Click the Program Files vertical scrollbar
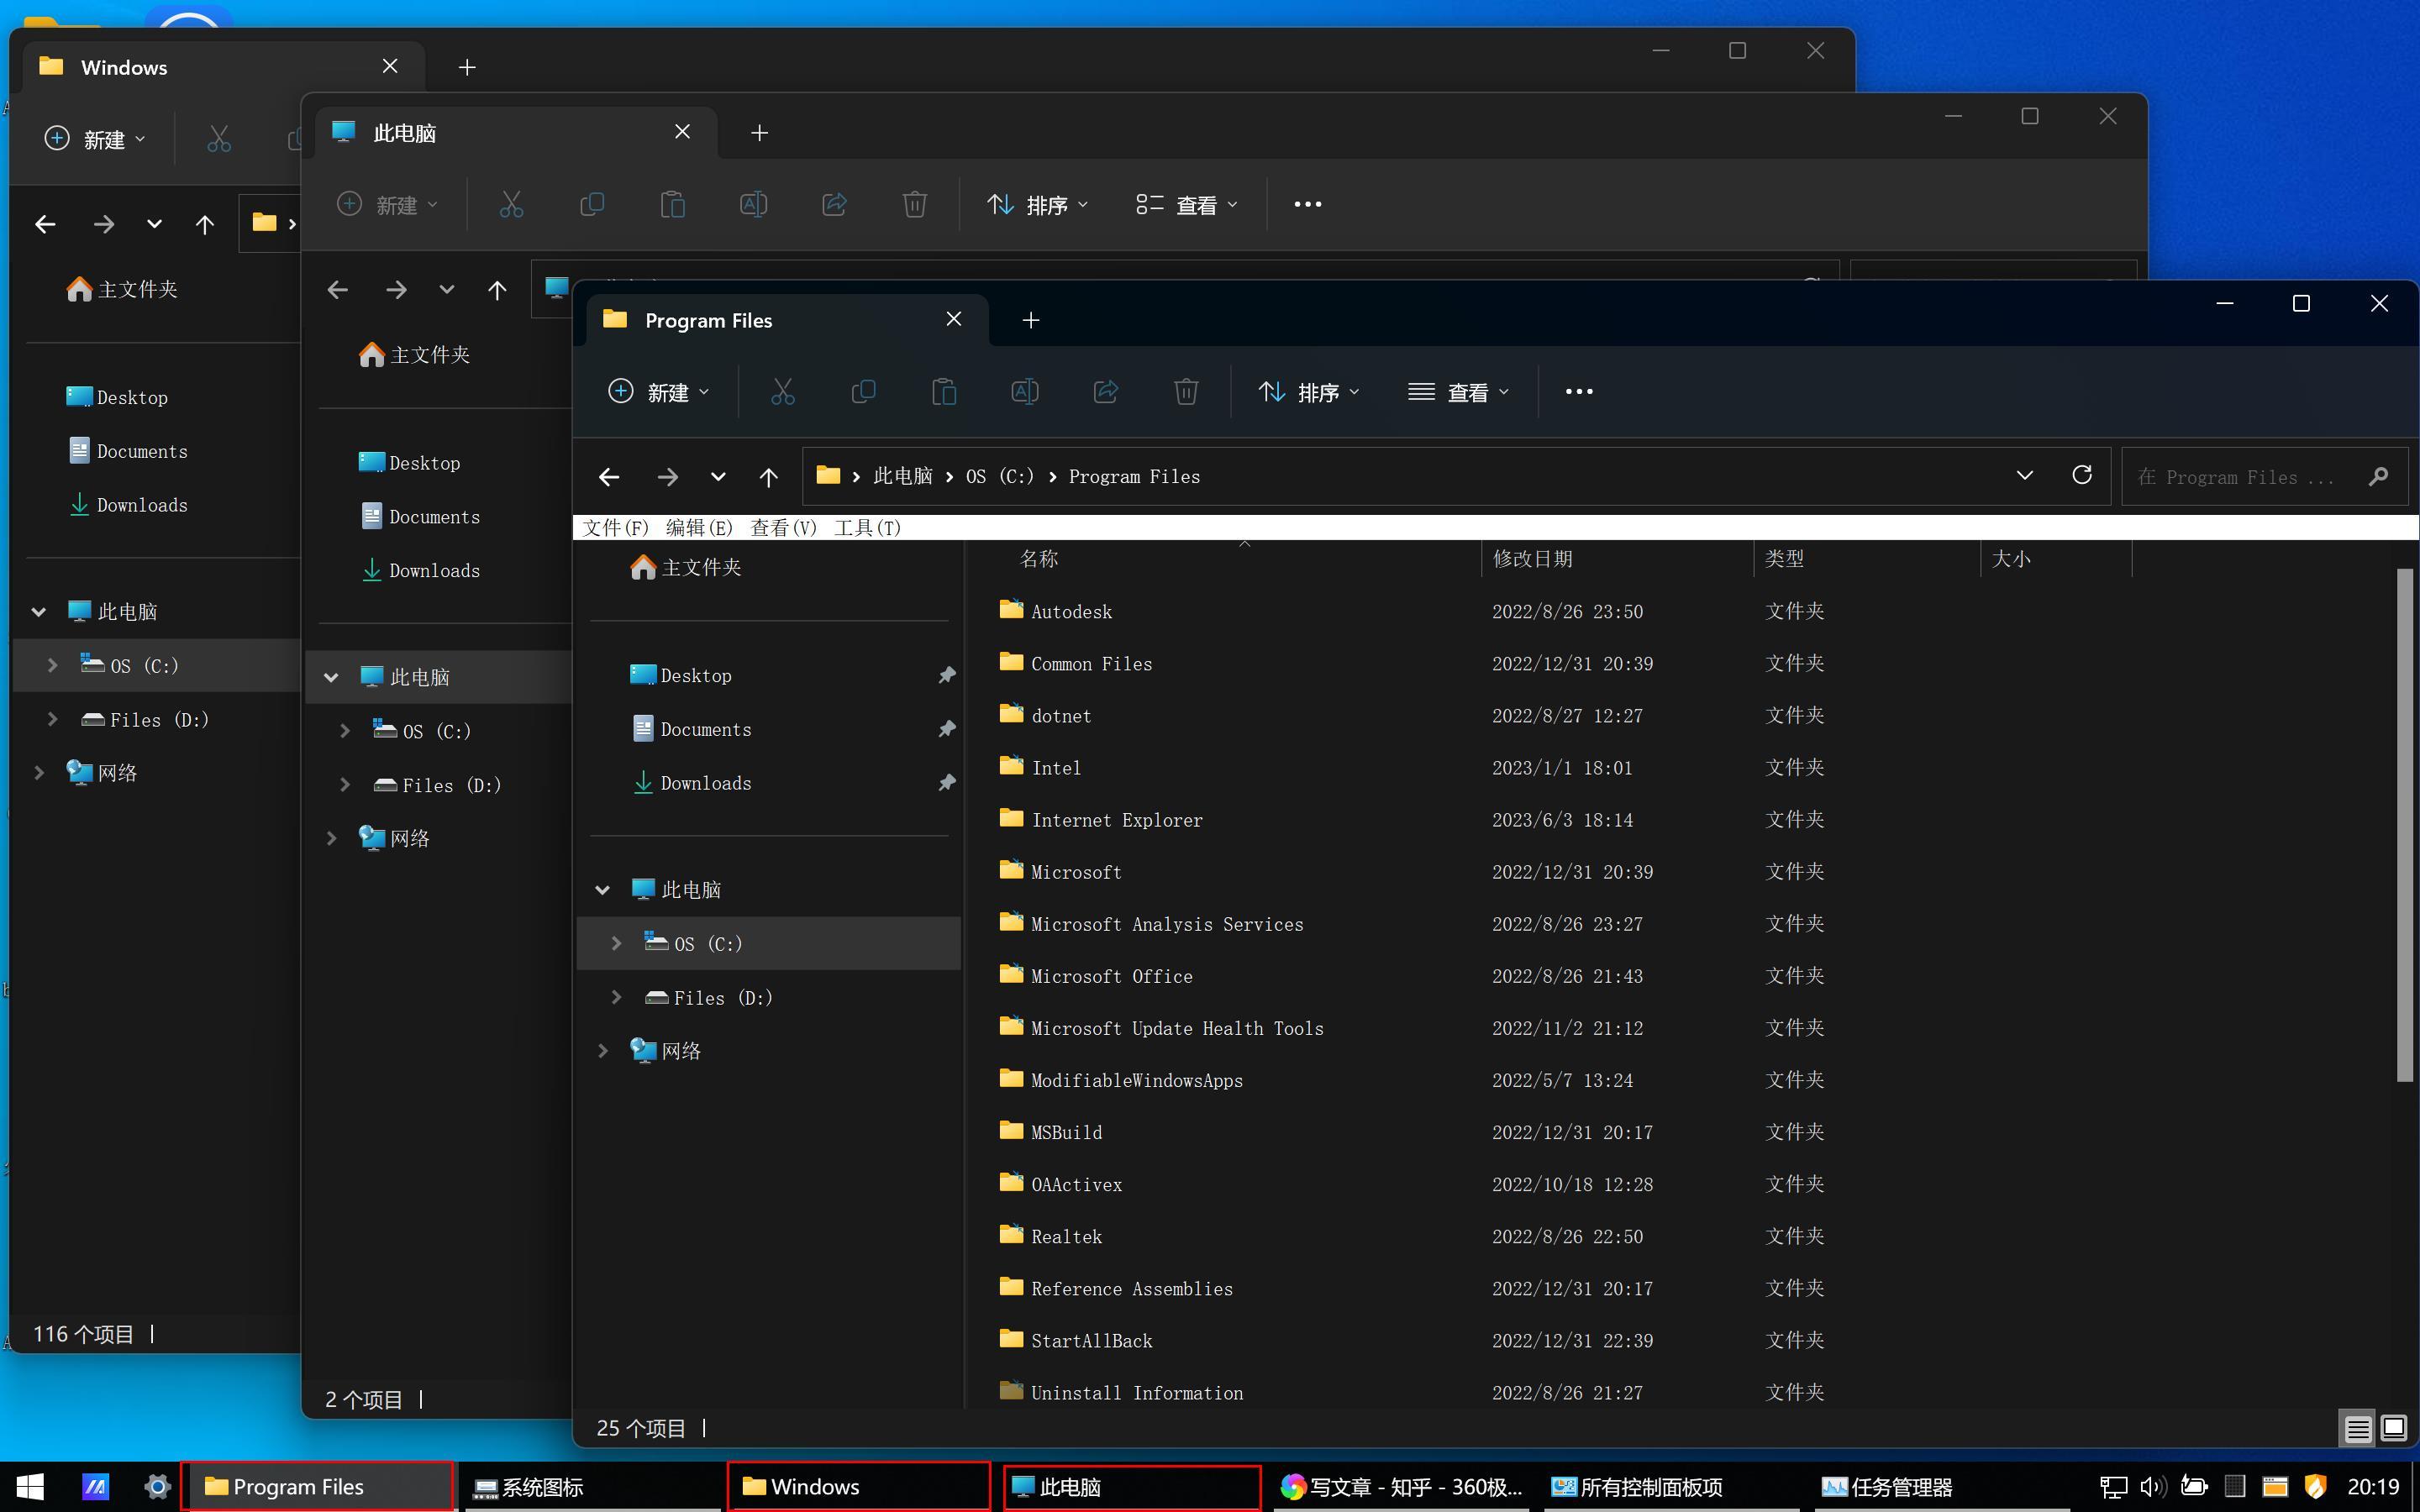Screen dimensions: 2420x1512 click(2405, 824)
